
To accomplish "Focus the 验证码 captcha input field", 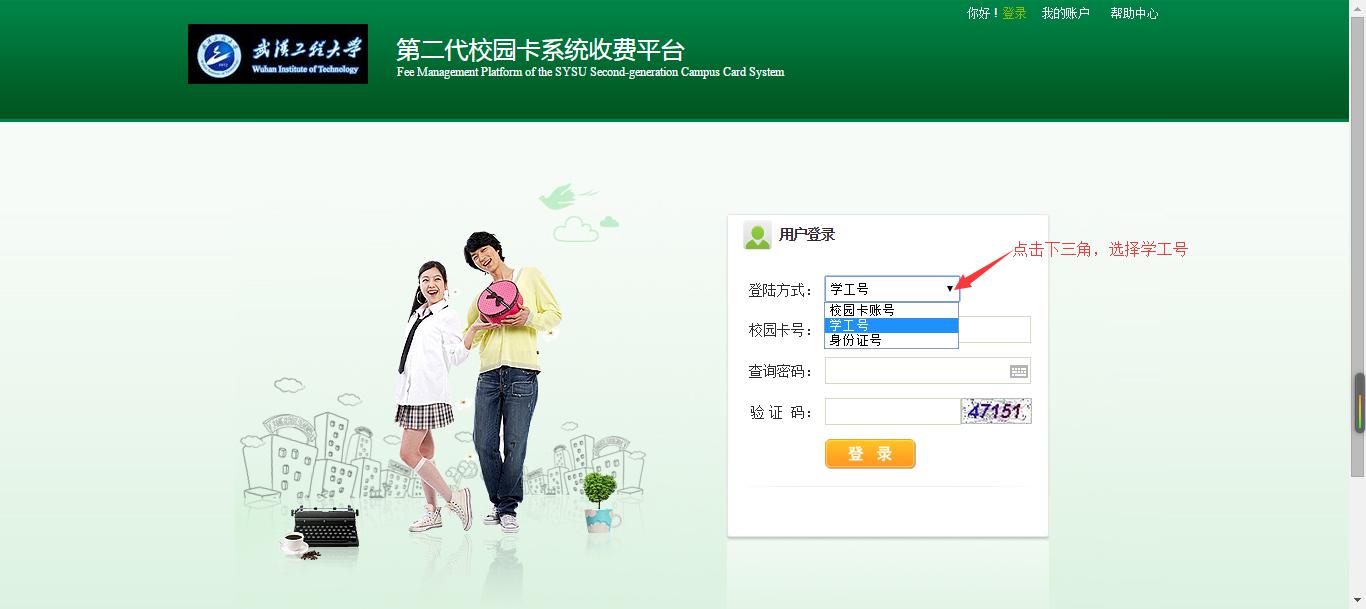I will coord(892,411).
